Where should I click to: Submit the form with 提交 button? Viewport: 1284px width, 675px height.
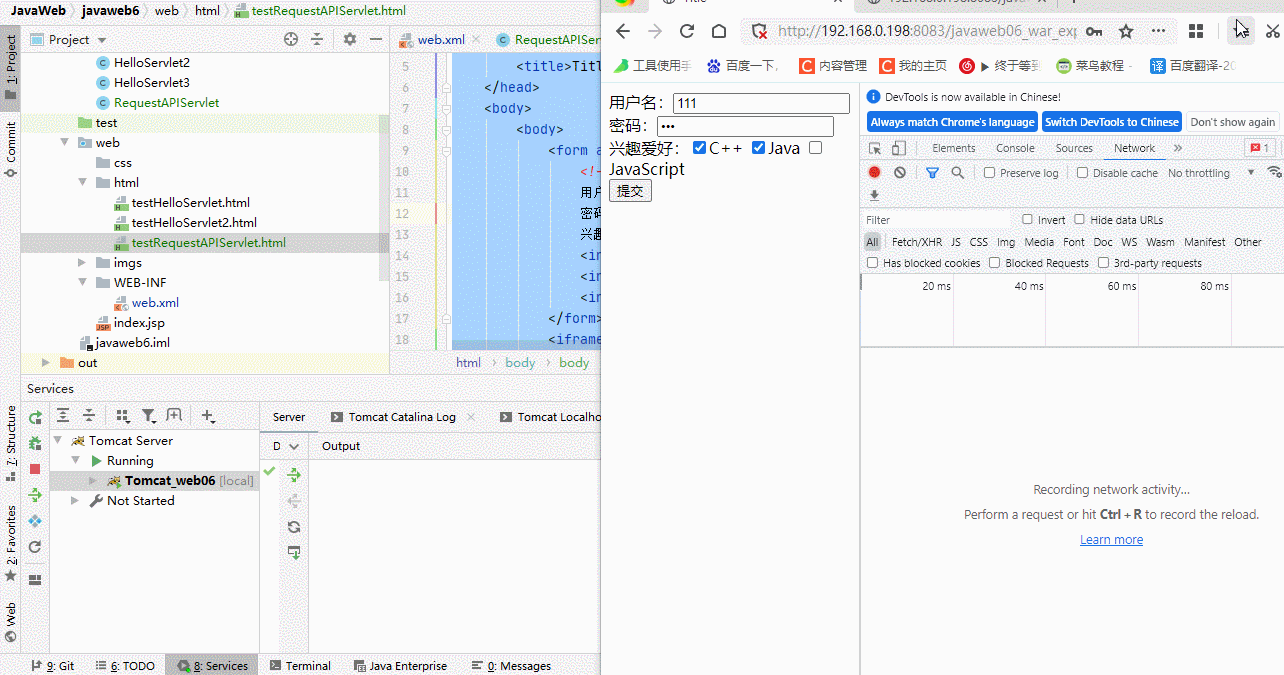pos(630,191)
